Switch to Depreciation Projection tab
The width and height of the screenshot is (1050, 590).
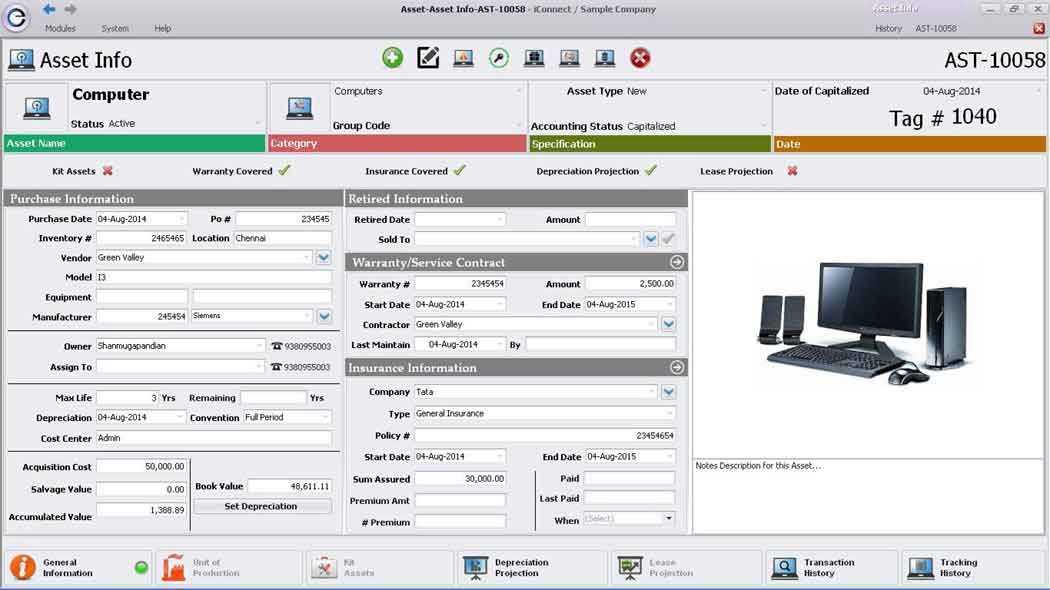click(532, 568)
